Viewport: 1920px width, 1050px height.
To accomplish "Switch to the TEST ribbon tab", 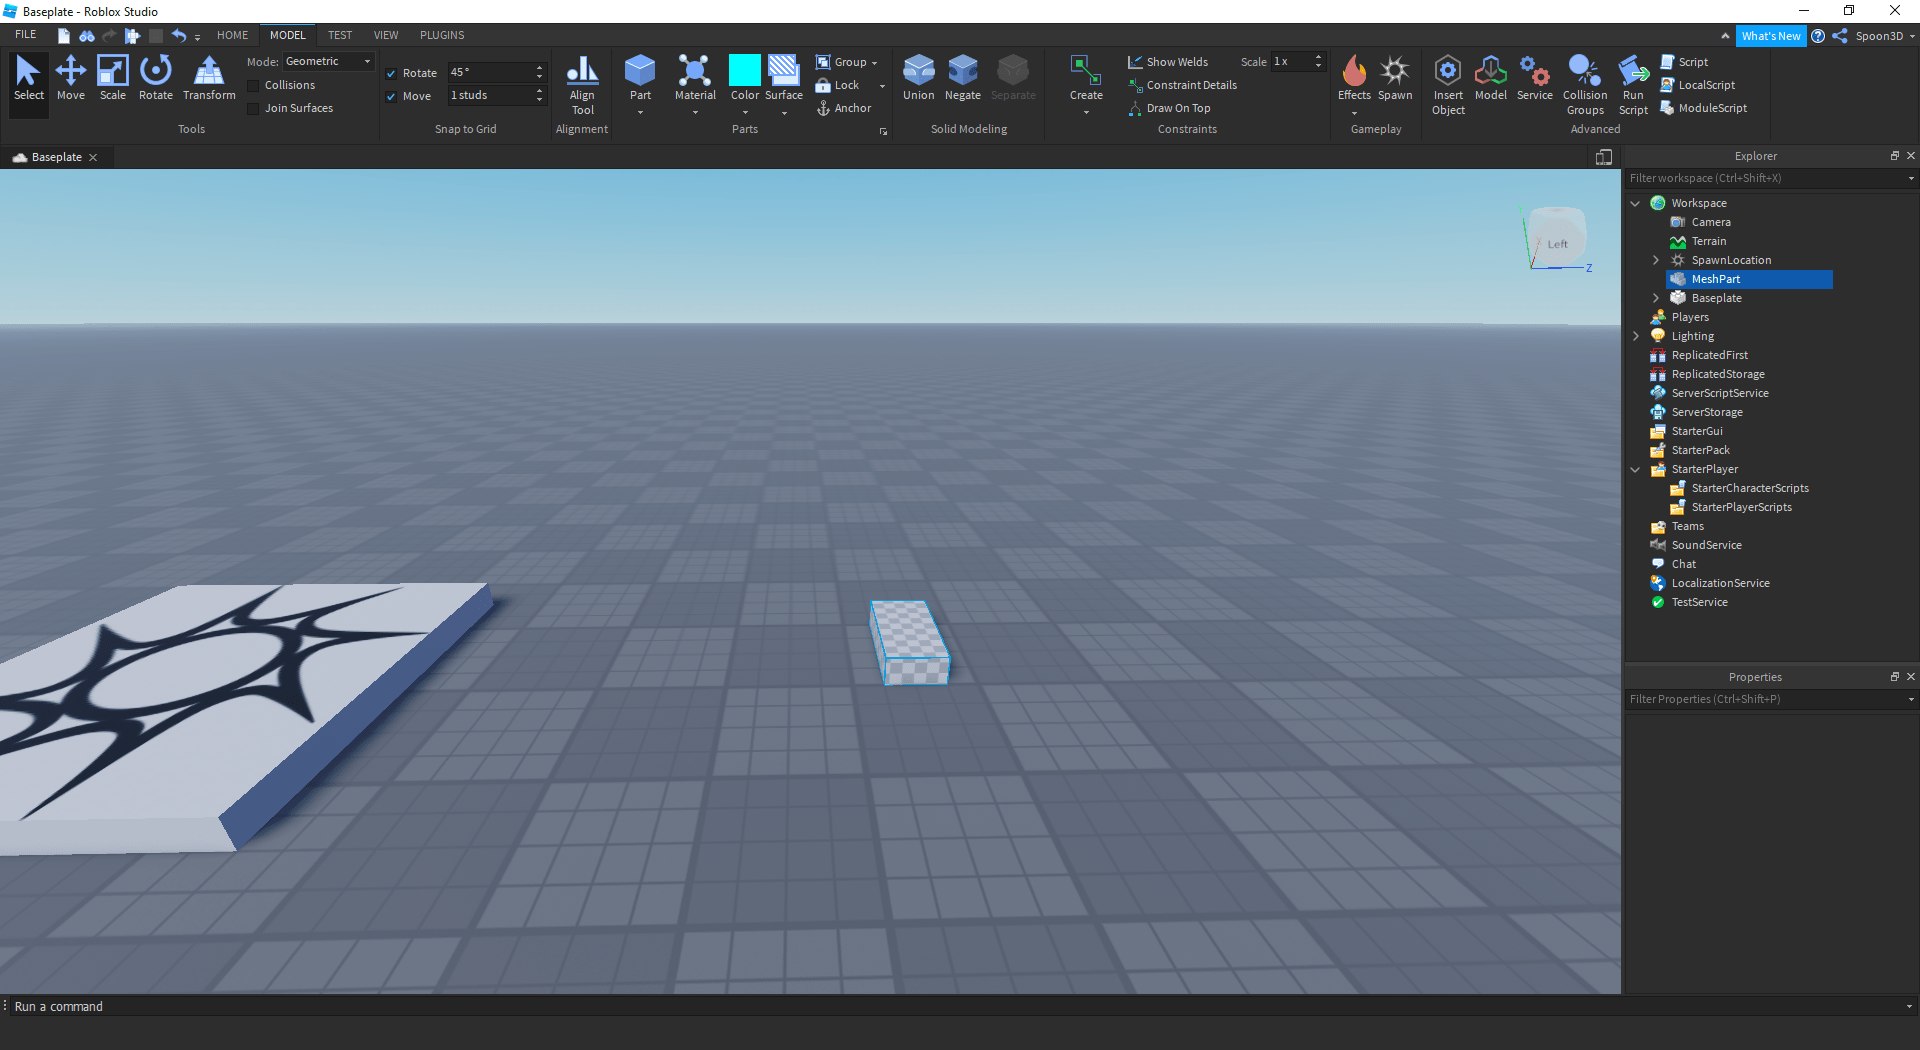I will pyautogui.click(x=340, y=34).
